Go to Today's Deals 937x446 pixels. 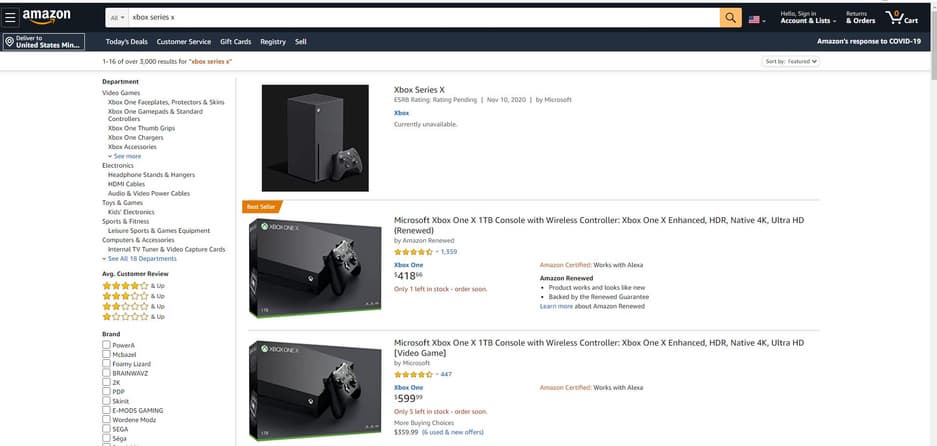(x=126, y=42)
